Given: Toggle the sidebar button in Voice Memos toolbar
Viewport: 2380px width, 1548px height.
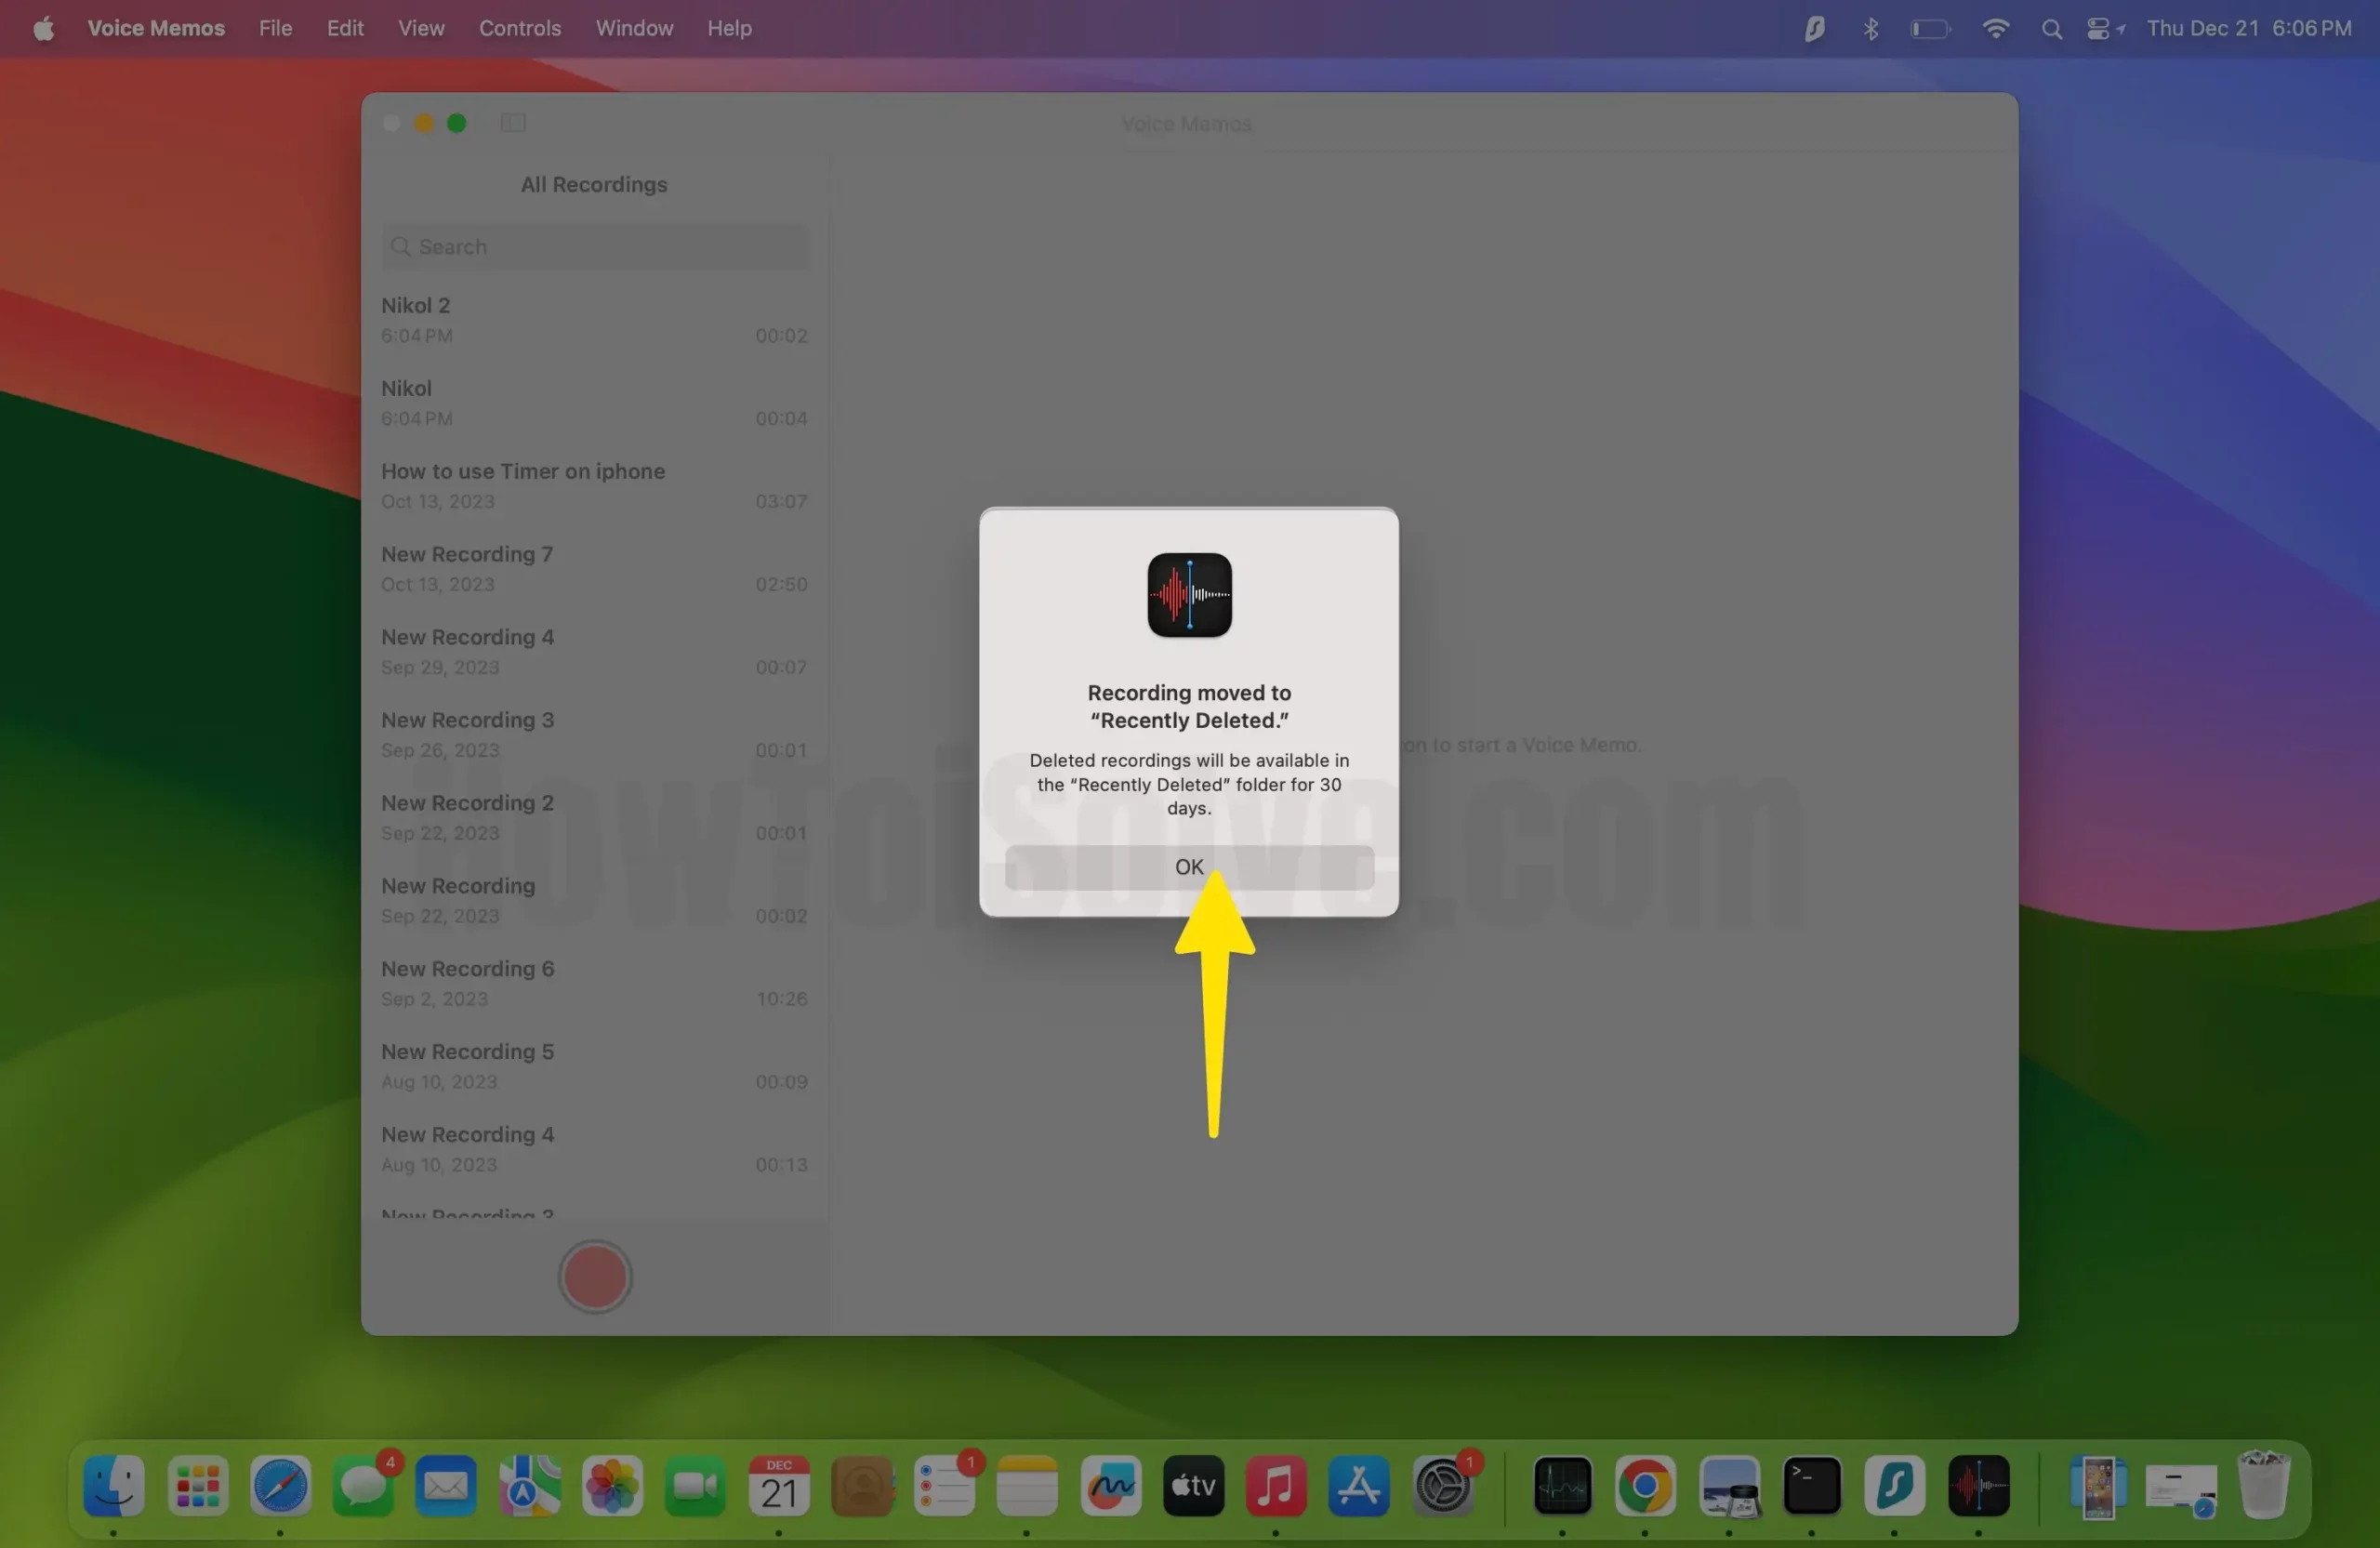Looking at the screenshot, I should click(513, 123).
